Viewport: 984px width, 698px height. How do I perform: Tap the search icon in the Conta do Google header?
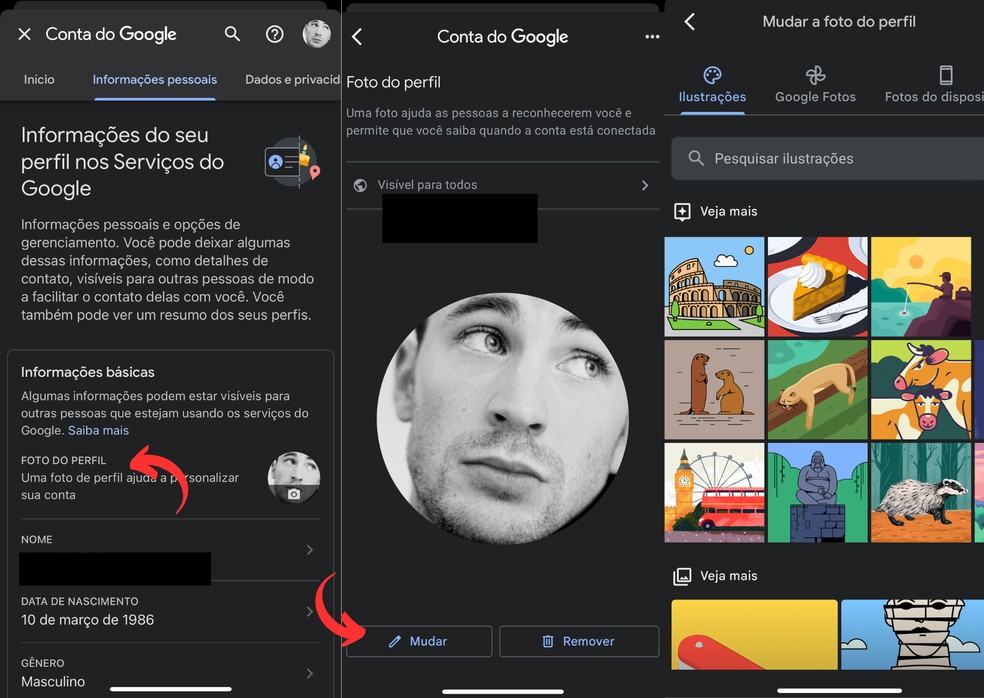[232, 33]
